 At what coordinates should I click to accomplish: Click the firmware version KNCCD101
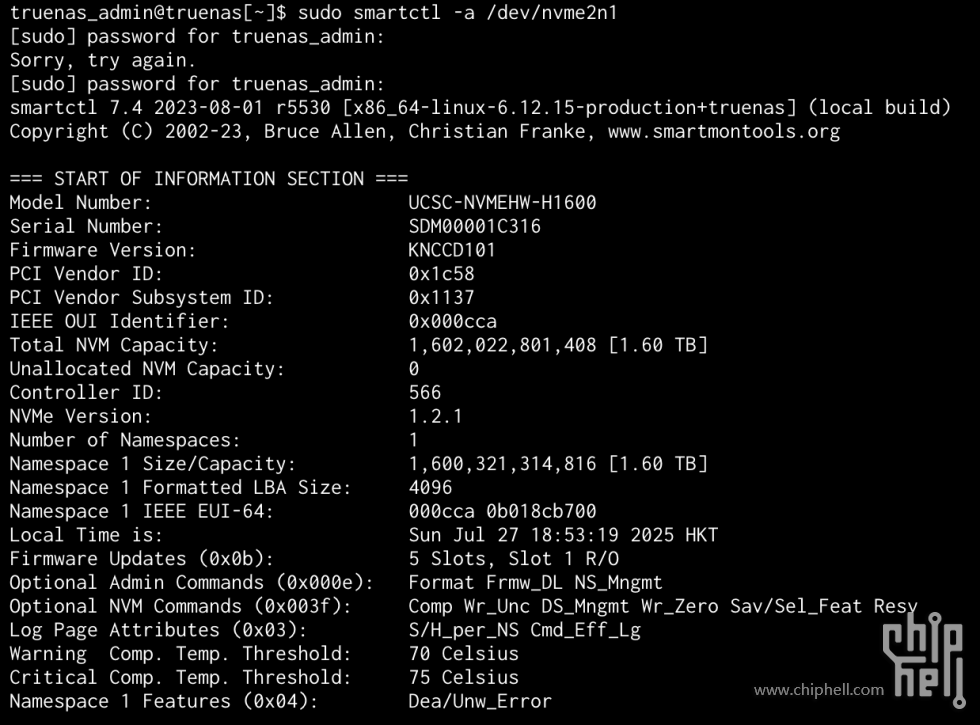click(x=452, y=250)
